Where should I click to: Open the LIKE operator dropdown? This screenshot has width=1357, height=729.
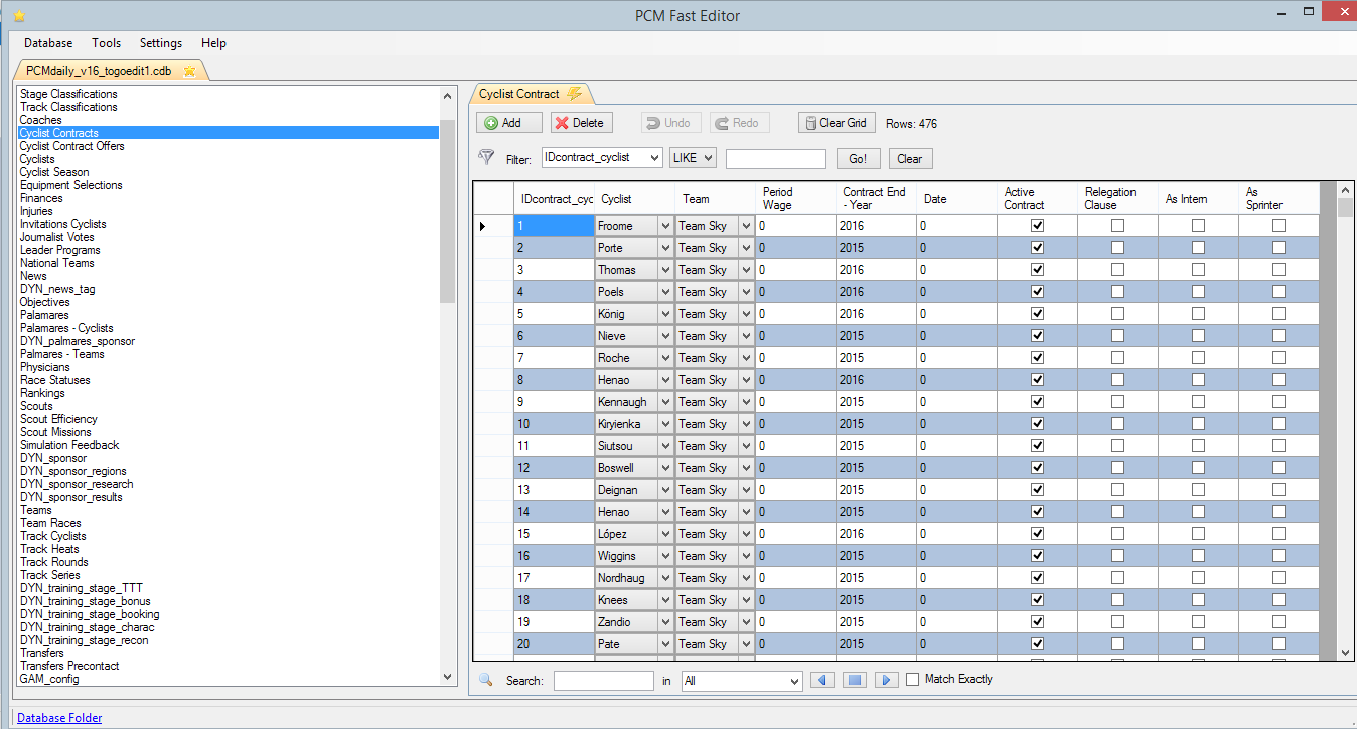pyautogui.click(x=707, y=158)
